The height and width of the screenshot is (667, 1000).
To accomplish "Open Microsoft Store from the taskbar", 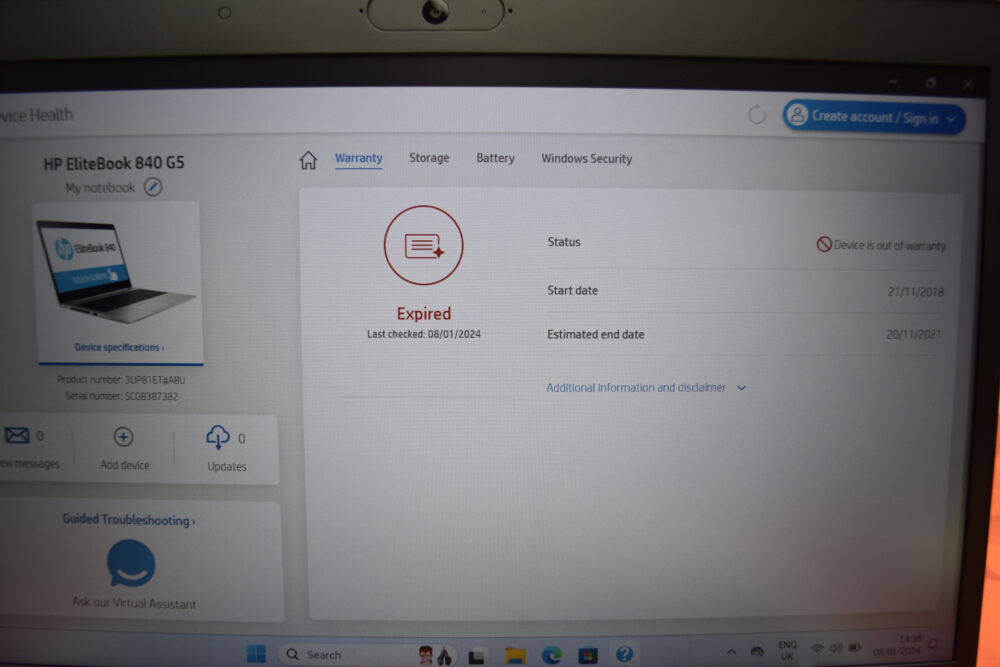I will pos(587,655).
